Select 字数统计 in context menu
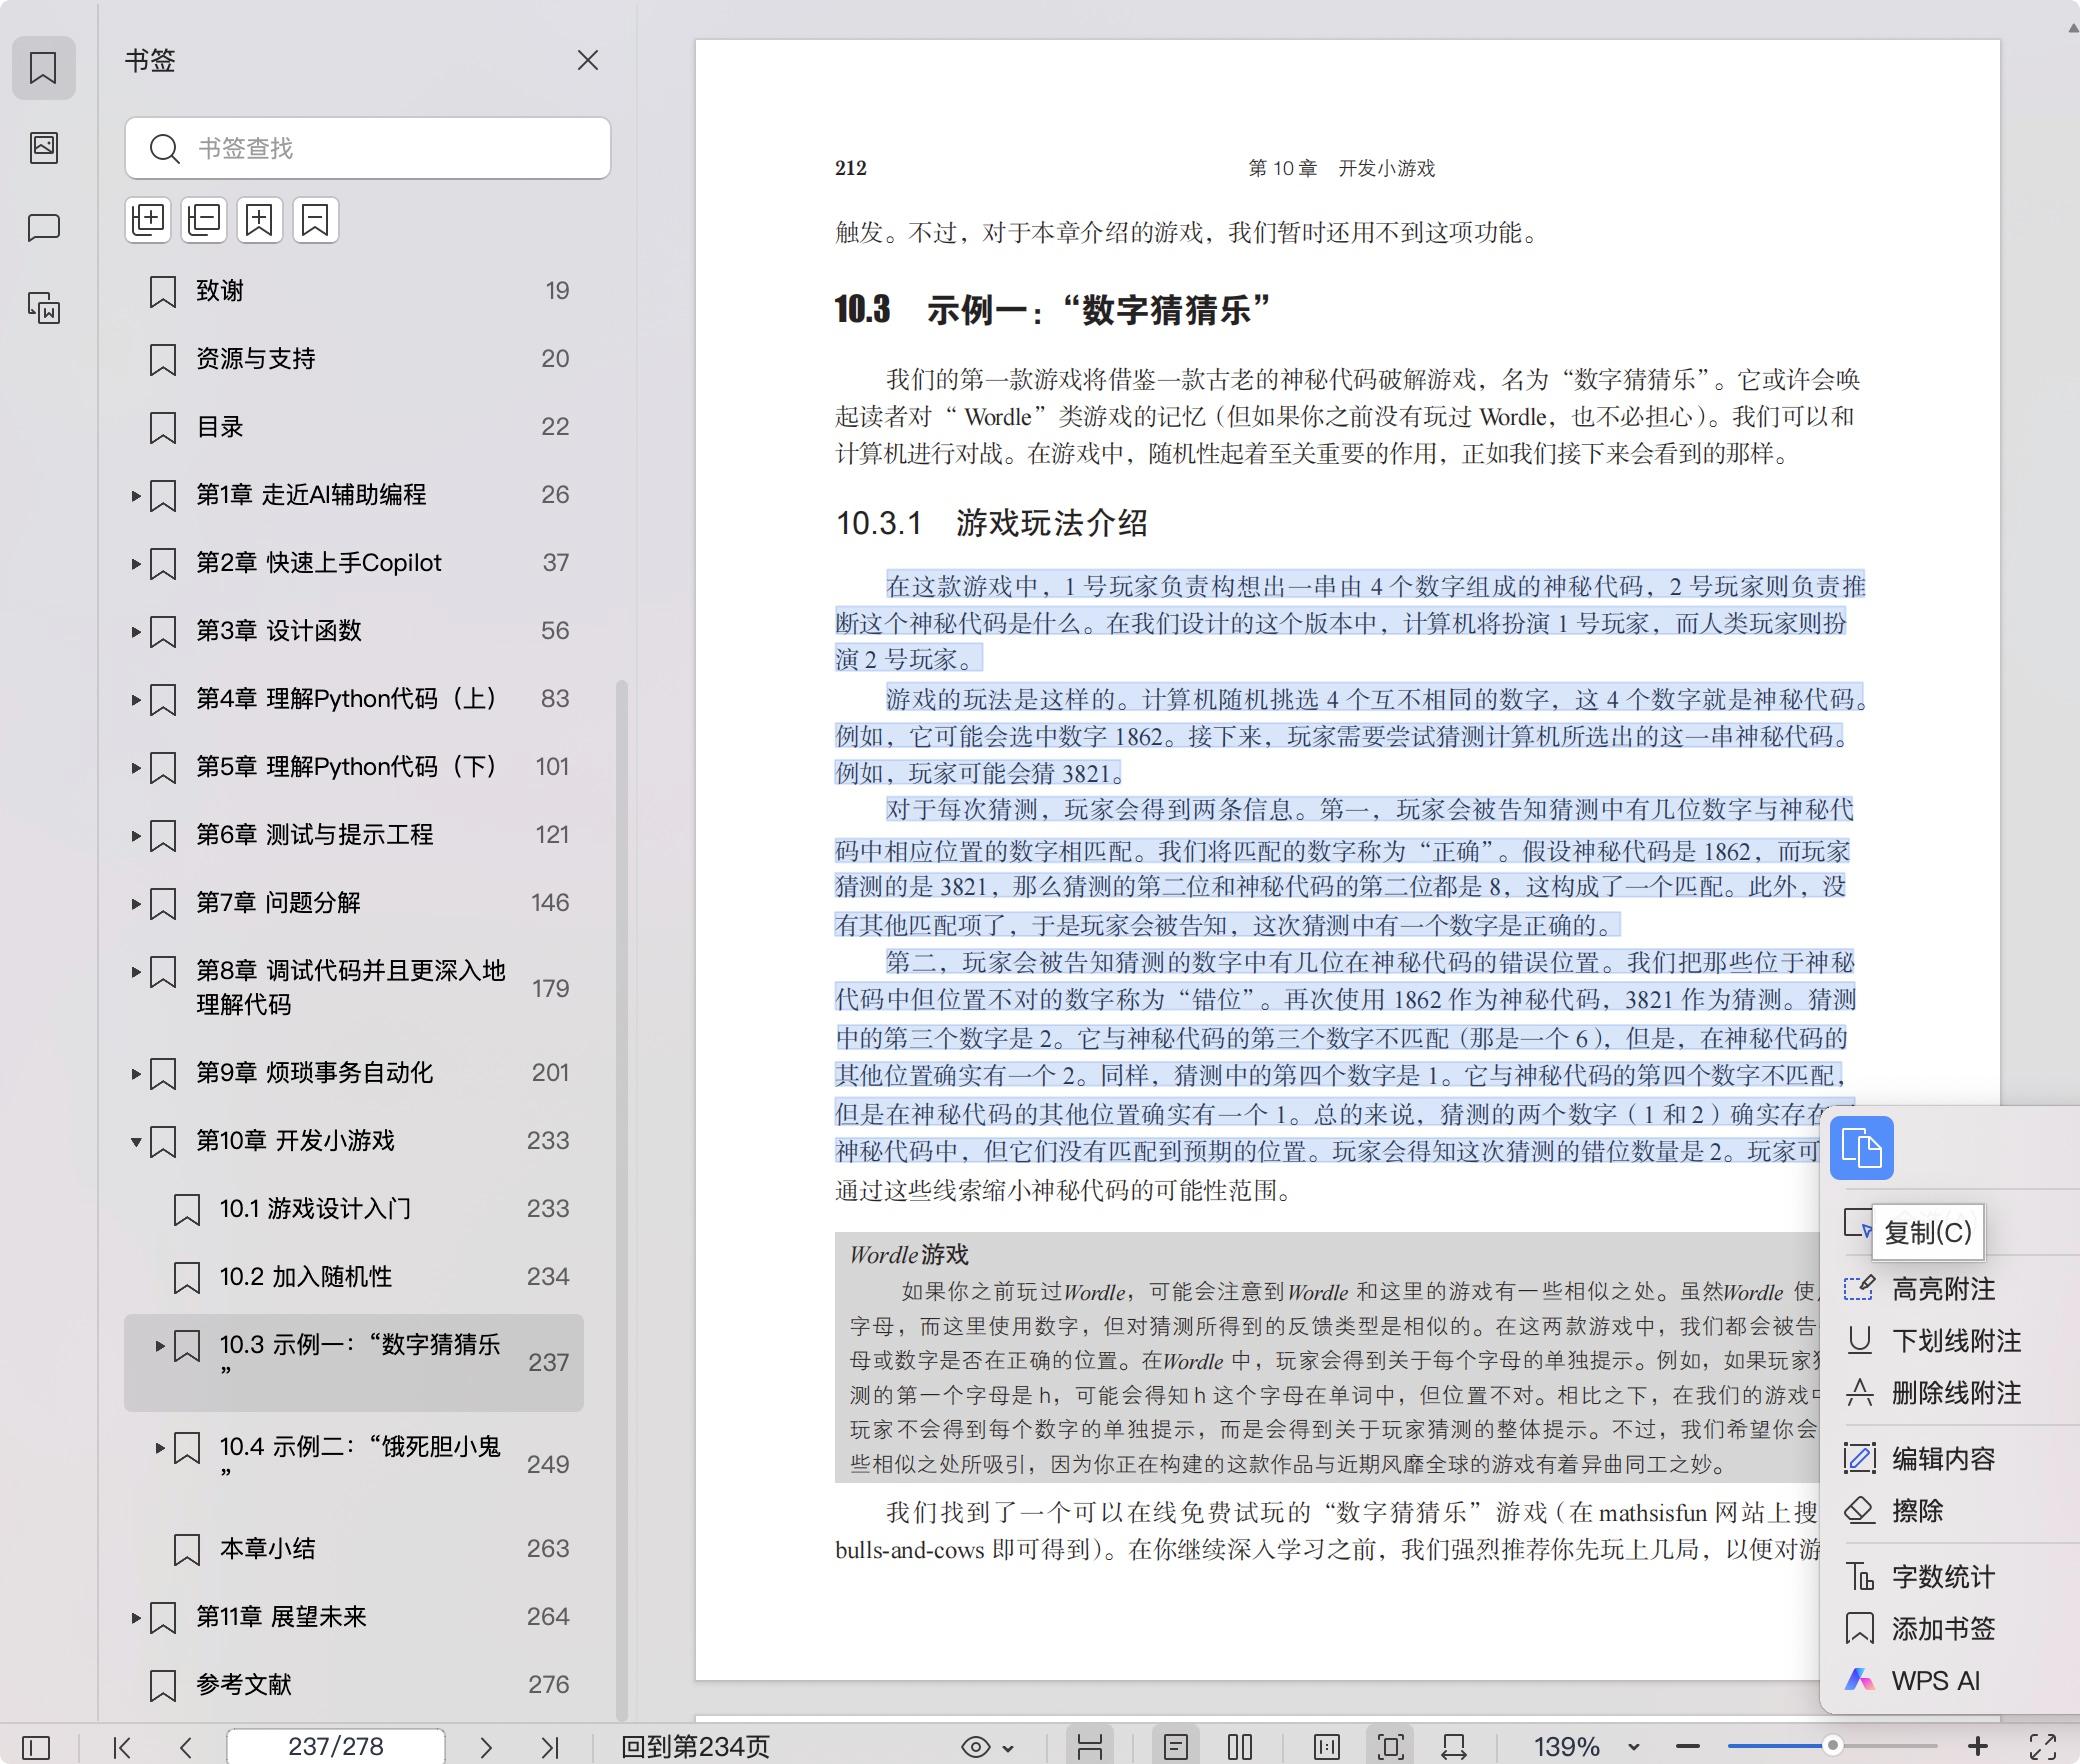2080x1764 pixels. 1942,1577
